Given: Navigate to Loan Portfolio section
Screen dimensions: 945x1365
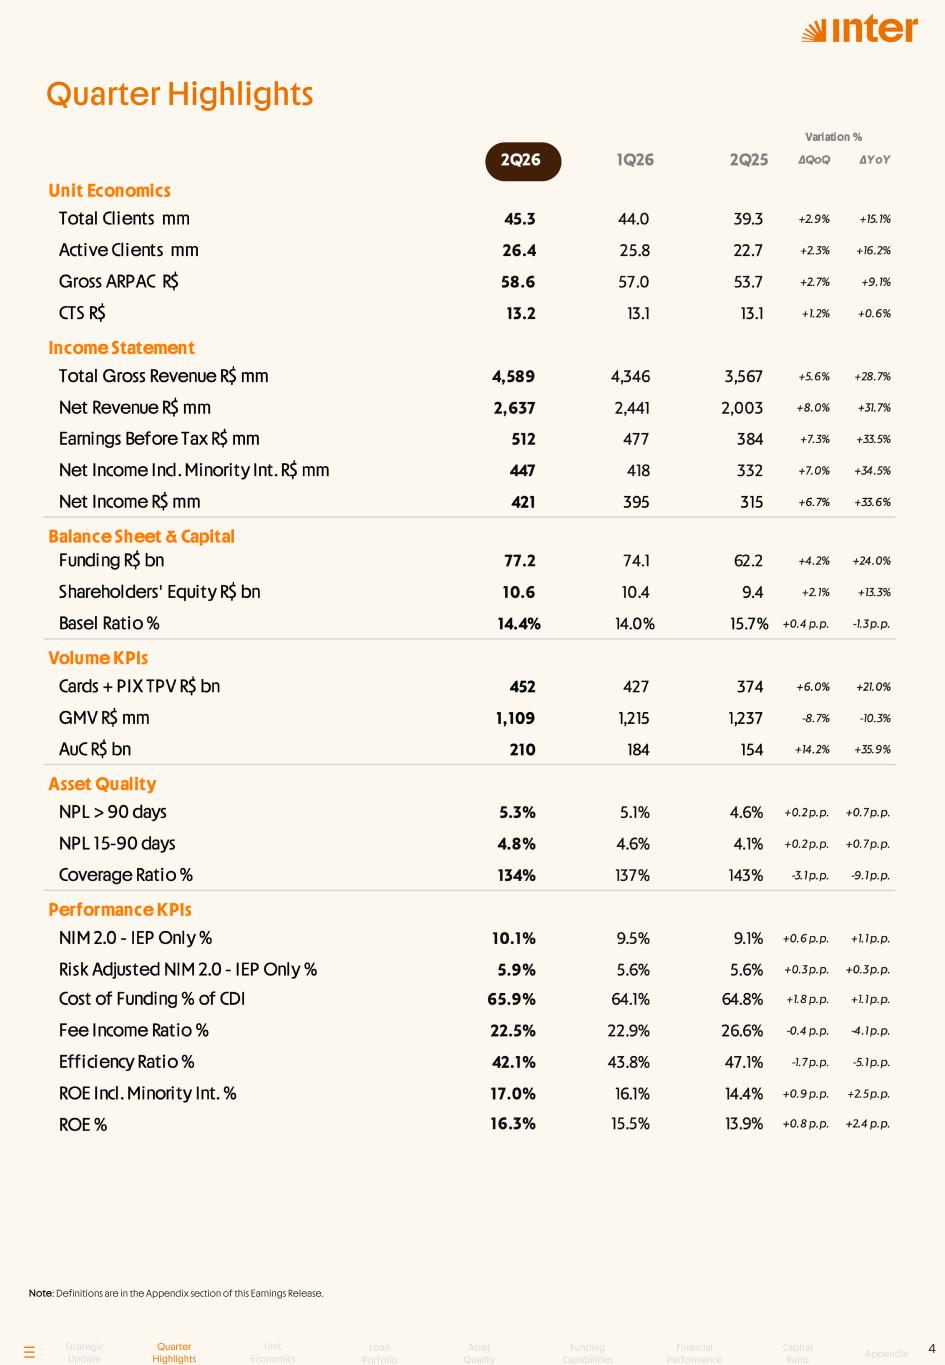Looking at the screenshot, I should (x=380, y=1353).
